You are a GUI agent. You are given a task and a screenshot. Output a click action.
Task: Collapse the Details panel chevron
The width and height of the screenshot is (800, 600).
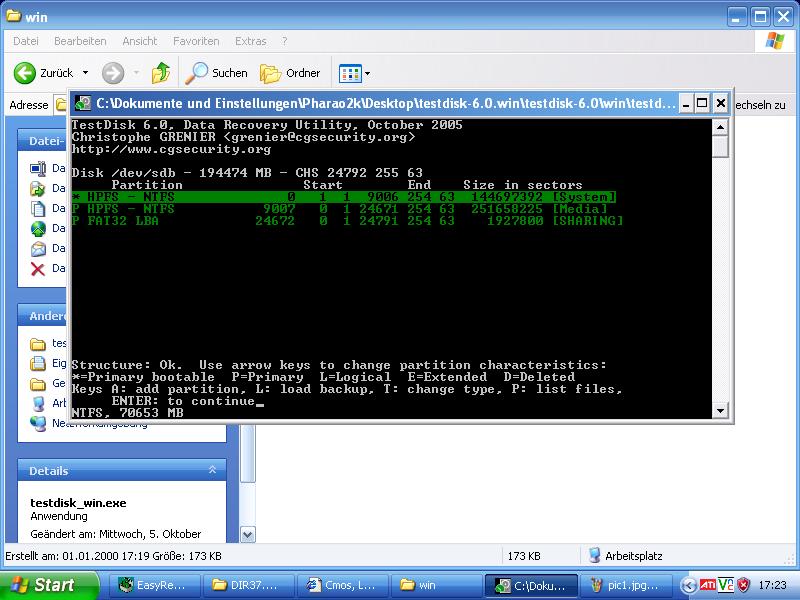click(x=212, y=470)
